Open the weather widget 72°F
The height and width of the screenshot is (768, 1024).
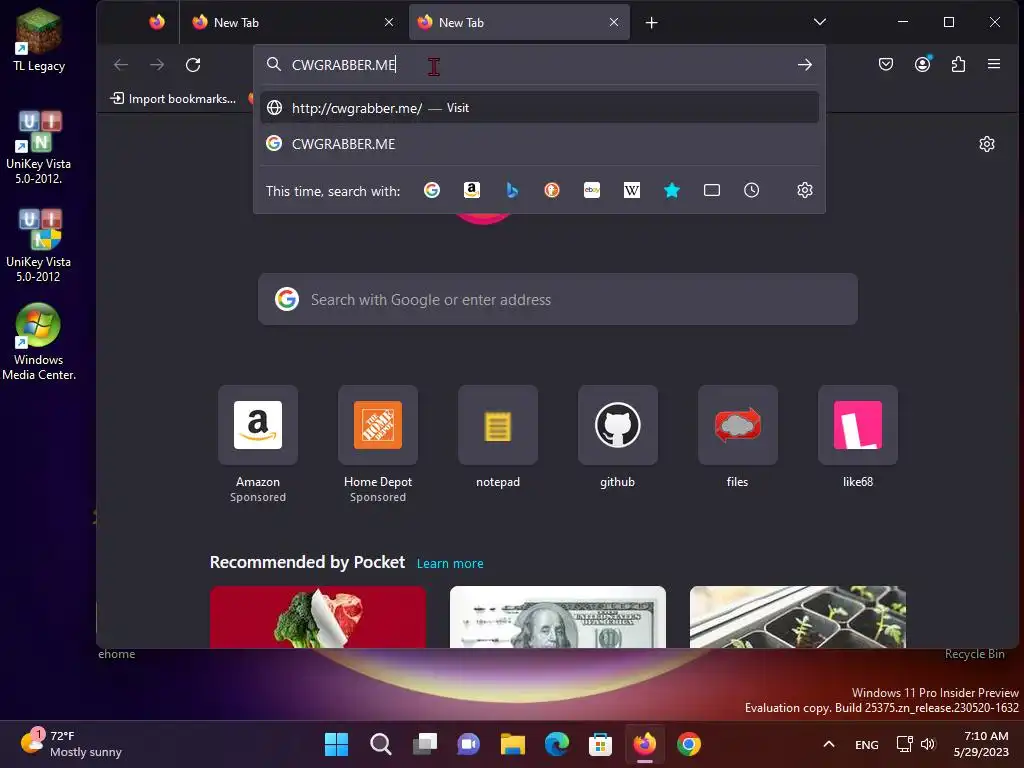[72, 744]
